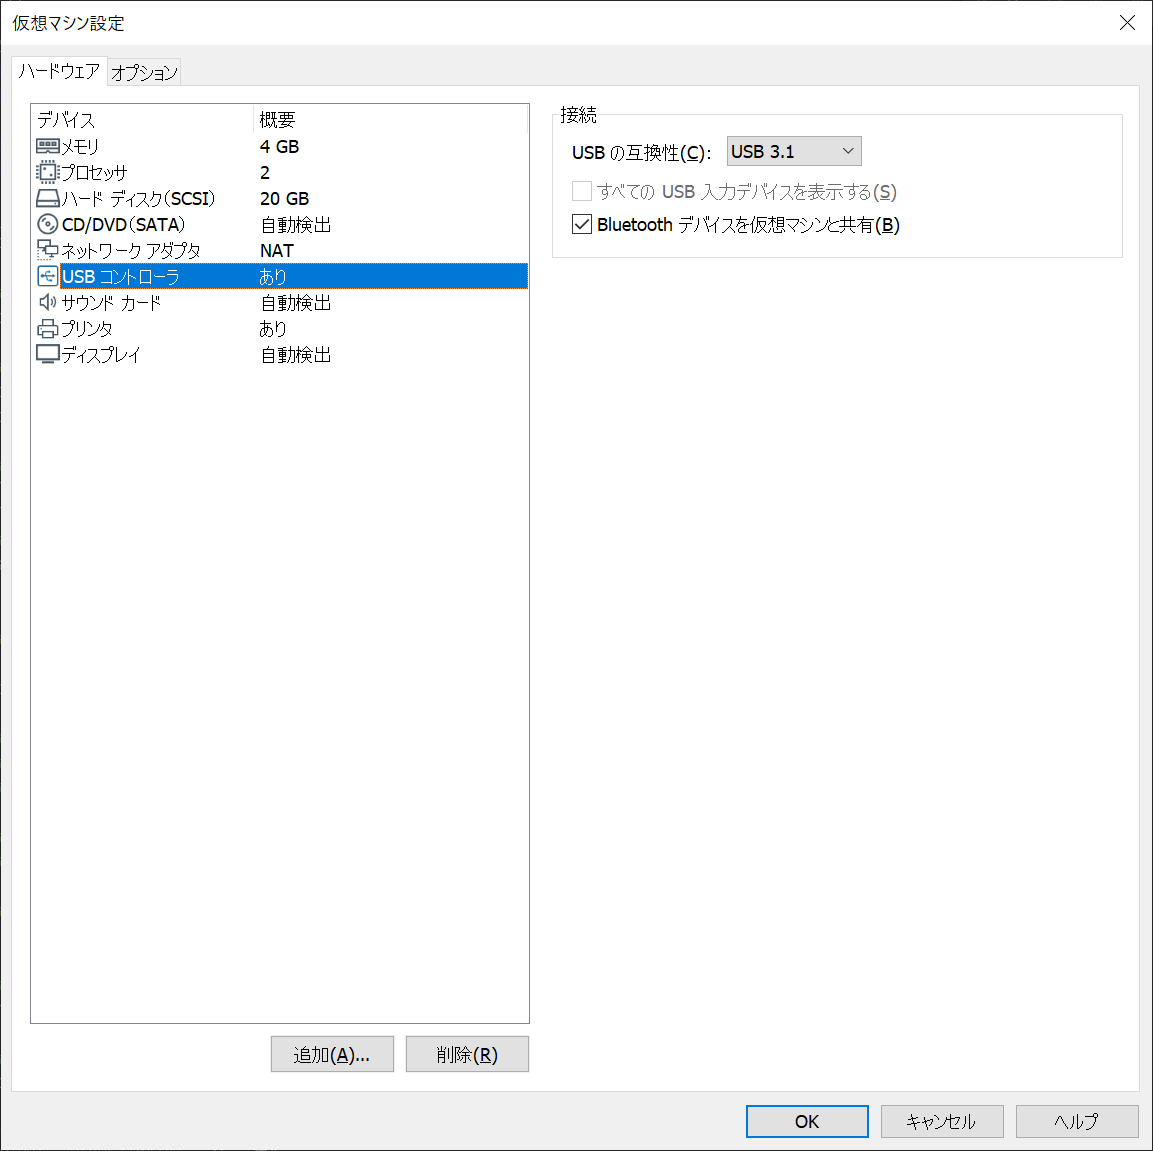The width and height of the screenshot is (1153, 1151).
Task: Select the メモリ (Memory) device icon
Action: click(48, 146)
